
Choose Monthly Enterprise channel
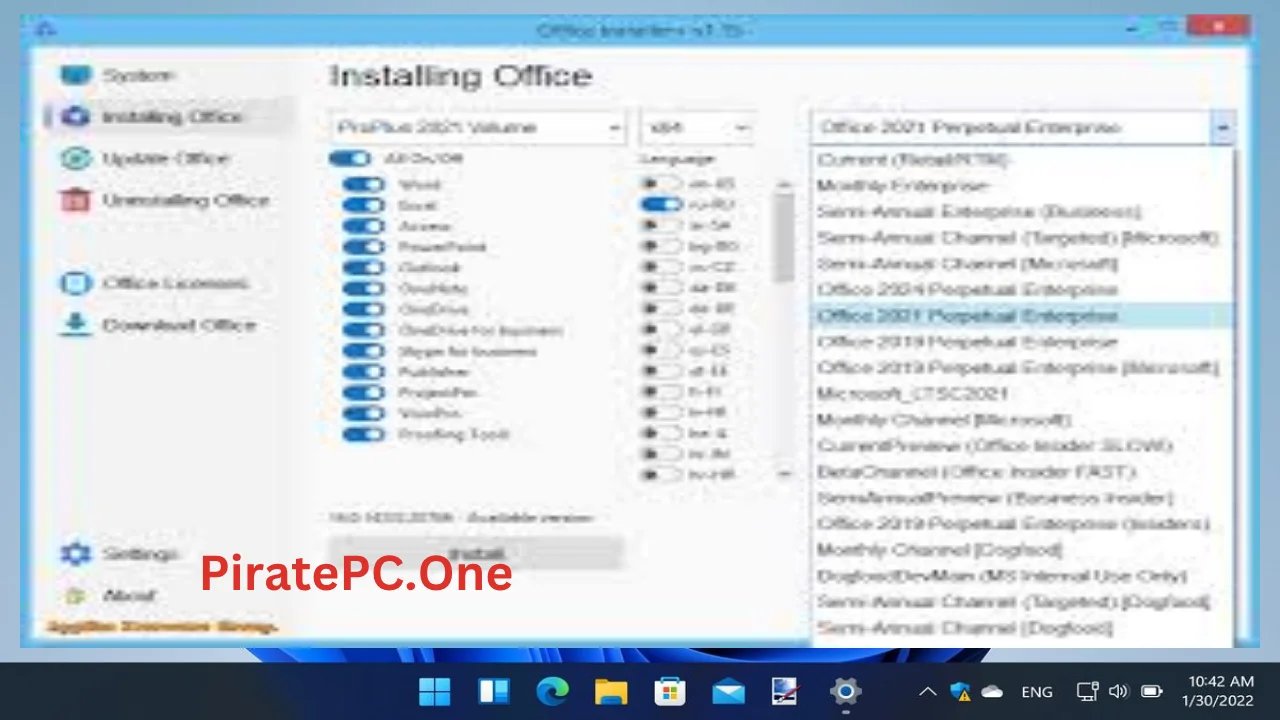click(x=1021, y=186)
